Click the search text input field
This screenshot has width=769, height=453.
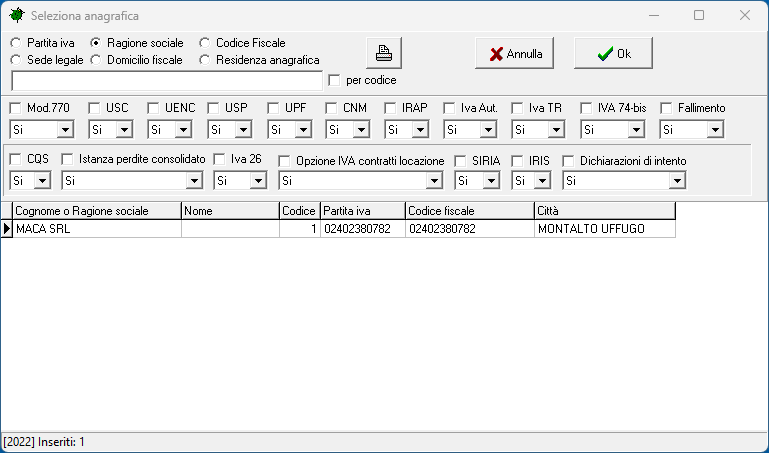[x=166, y=80]
